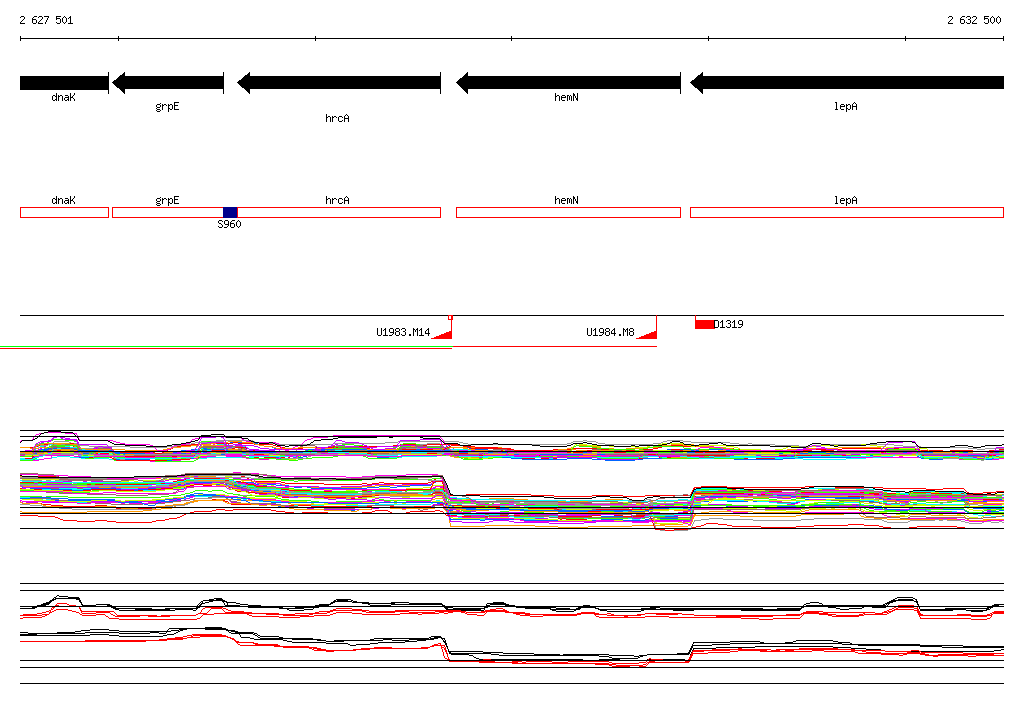1024x714 pixels.
Task: Click the green line segment at left
Action: pyautogui.click(x=226, y=346)
